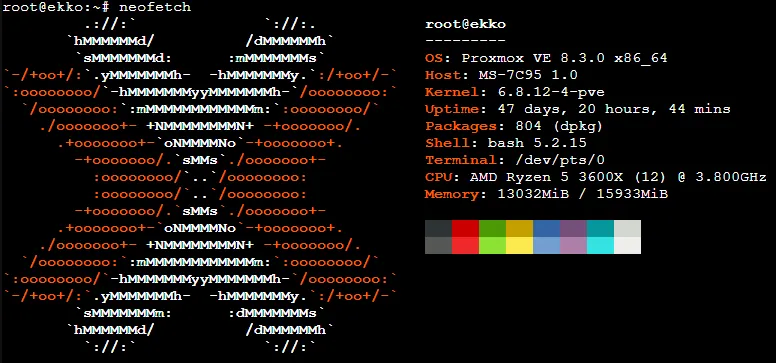Screen dimensions: 776x363
Task: Click the '/dev/pts/0' terminal value
Action: (x=560, y=160)
